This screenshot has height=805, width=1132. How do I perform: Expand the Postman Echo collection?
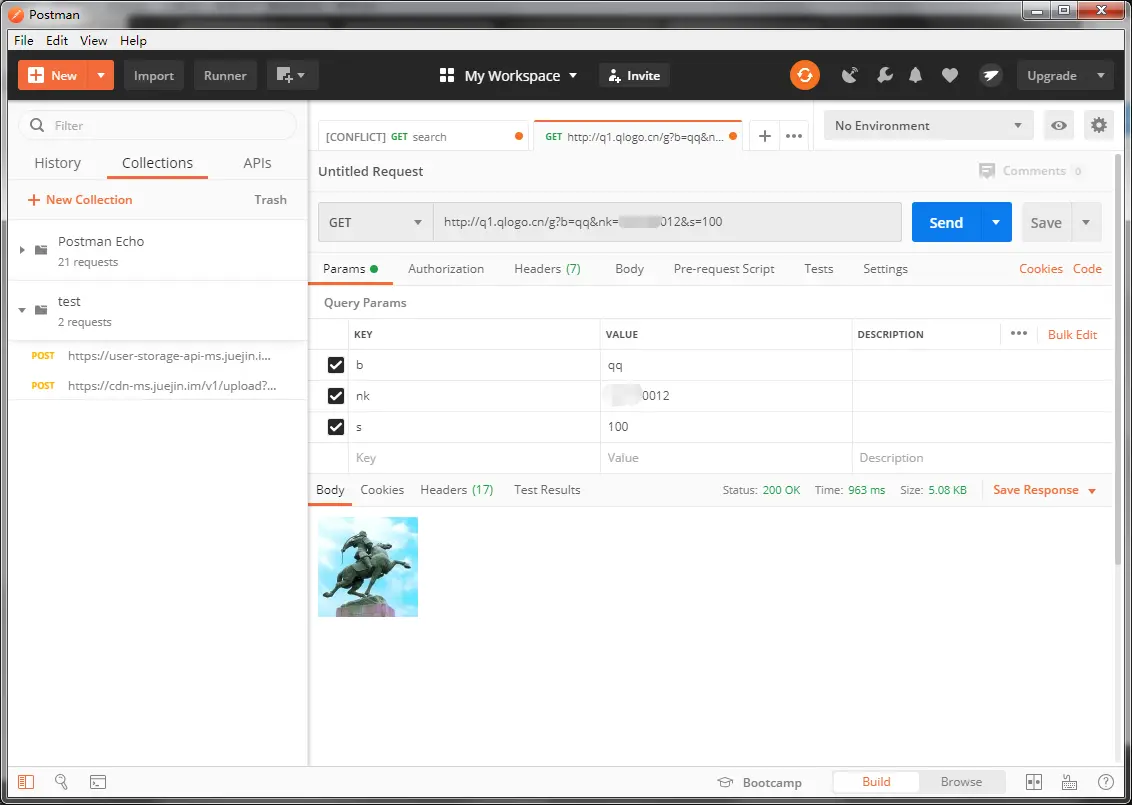tap(22, 250)
